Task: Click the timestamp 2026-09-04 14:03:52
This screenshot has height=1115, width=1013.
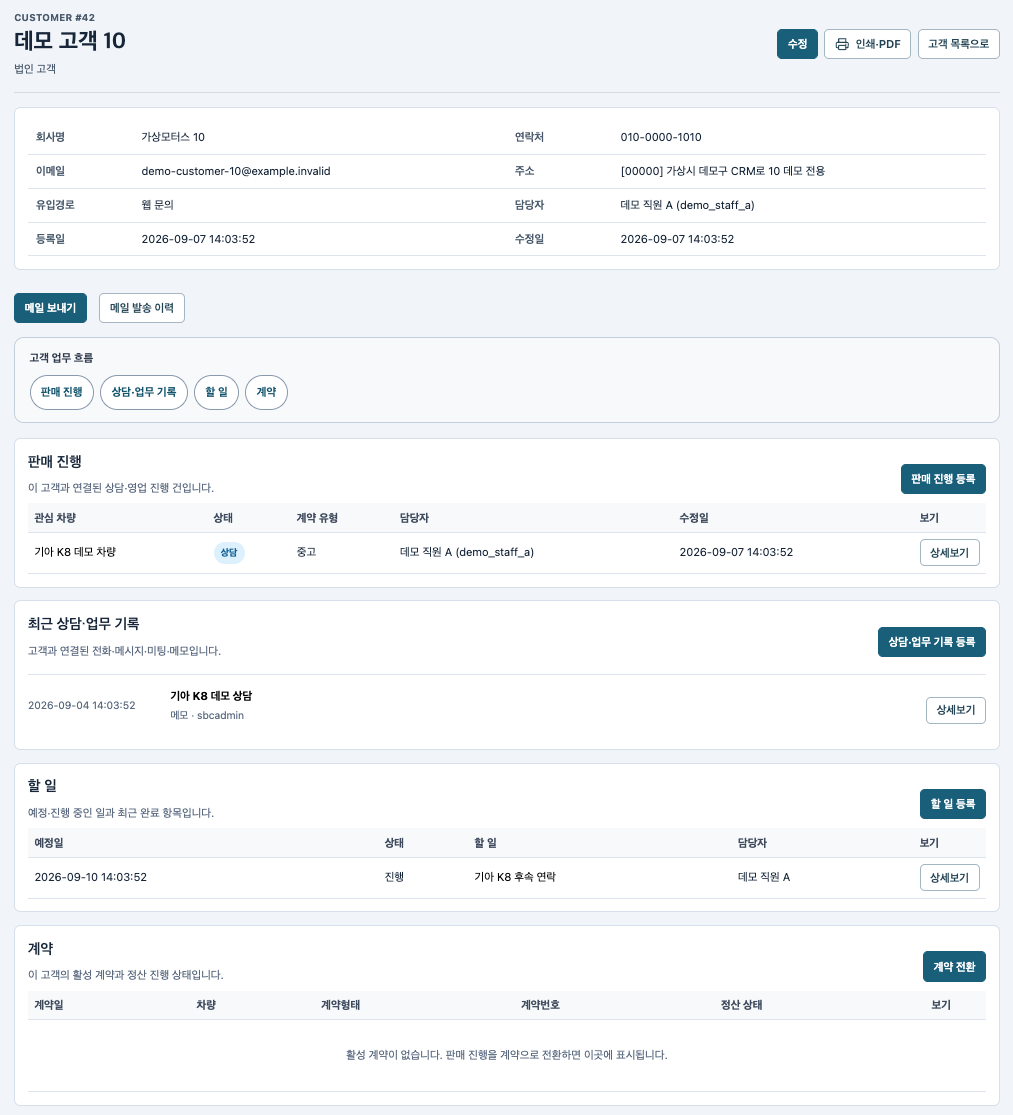Action: tap(82, 705)
